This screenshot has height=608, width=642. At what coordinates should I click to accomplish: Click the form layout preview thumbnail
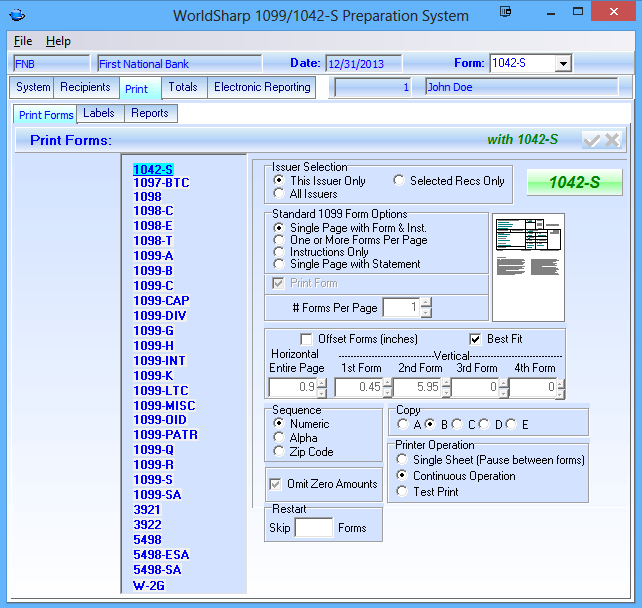click(x=528, y=252)
